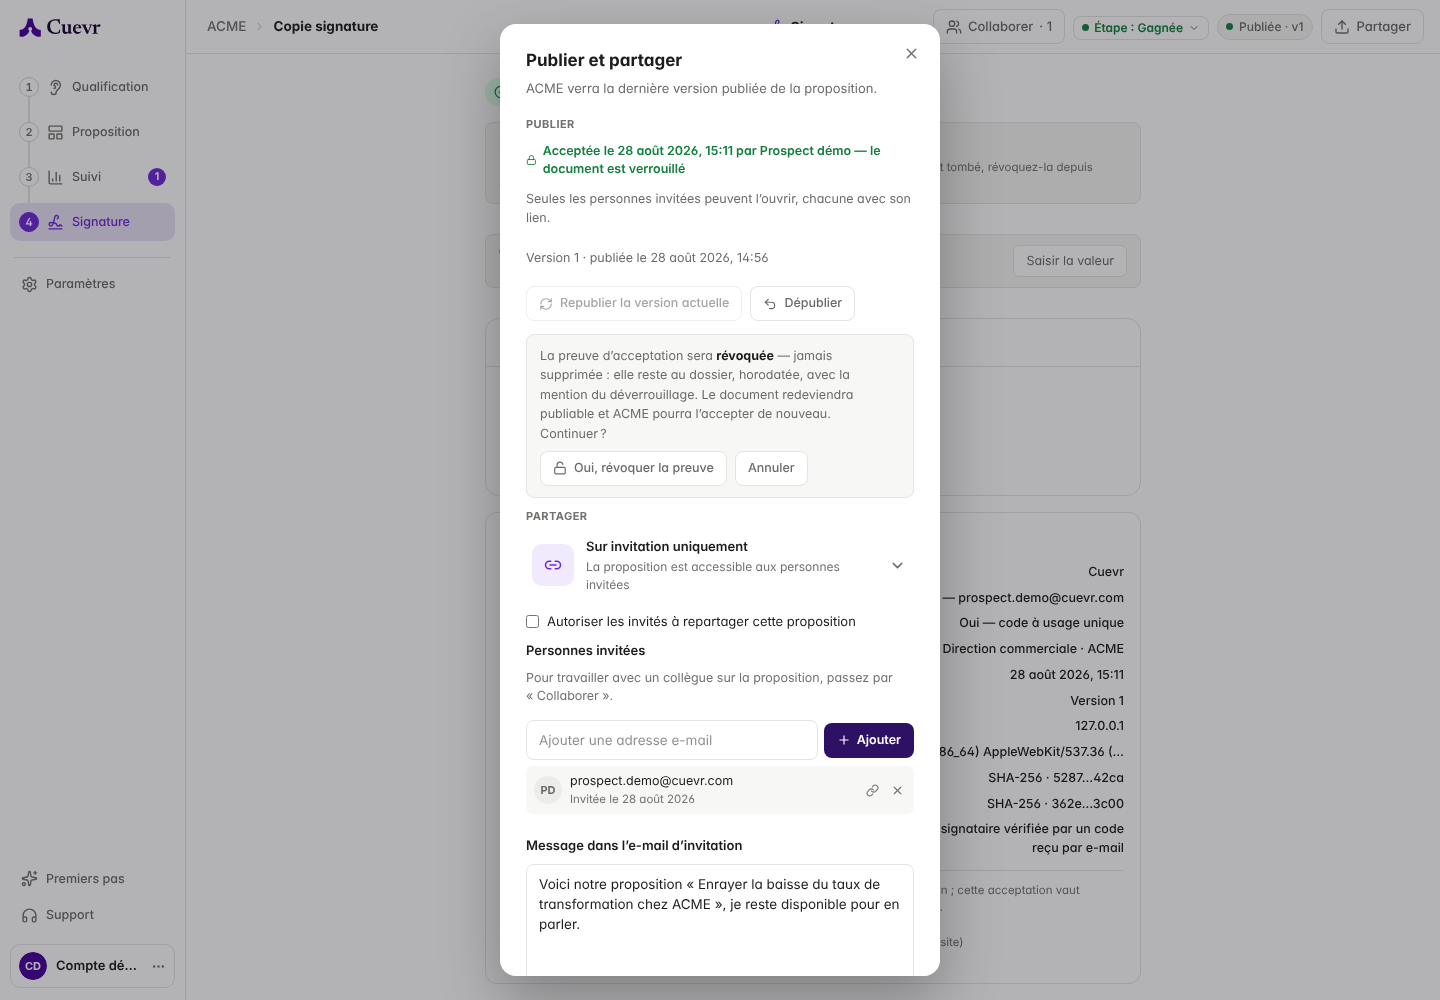Click the Publiée · v1 status badge
The height and width of the screenshot is (1000, 1440).
(1265, 27)
